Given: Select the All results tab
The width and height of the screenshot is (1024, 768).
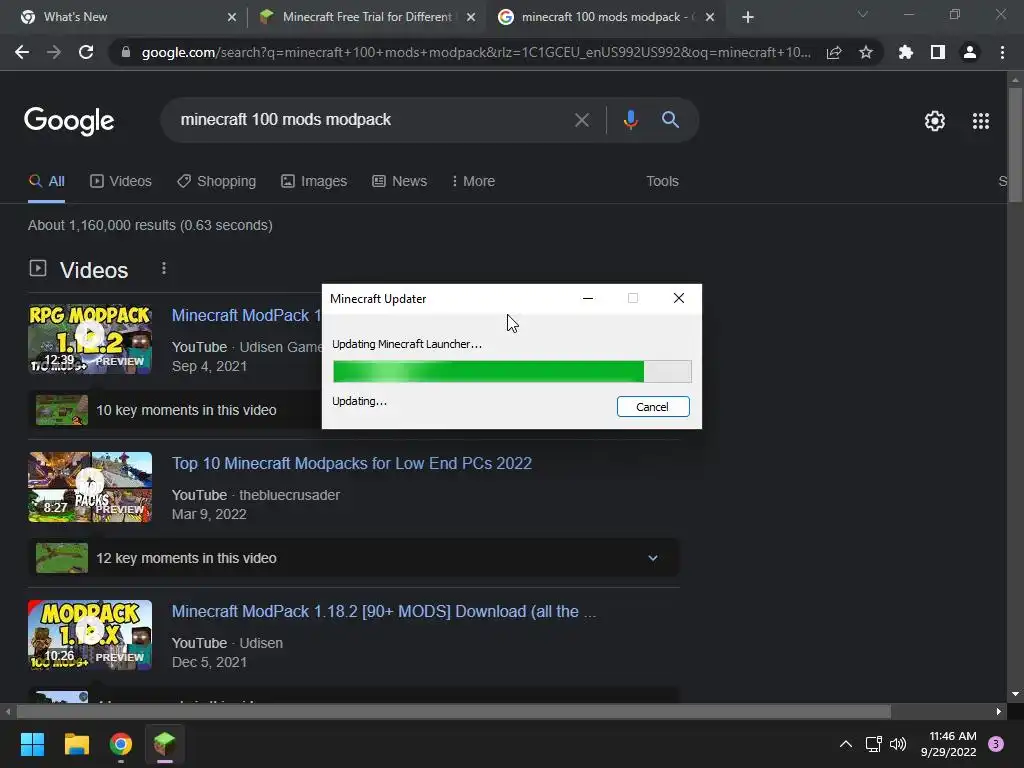Looking at the screenshot, I should pyautogui.click(x=46, y=182).
